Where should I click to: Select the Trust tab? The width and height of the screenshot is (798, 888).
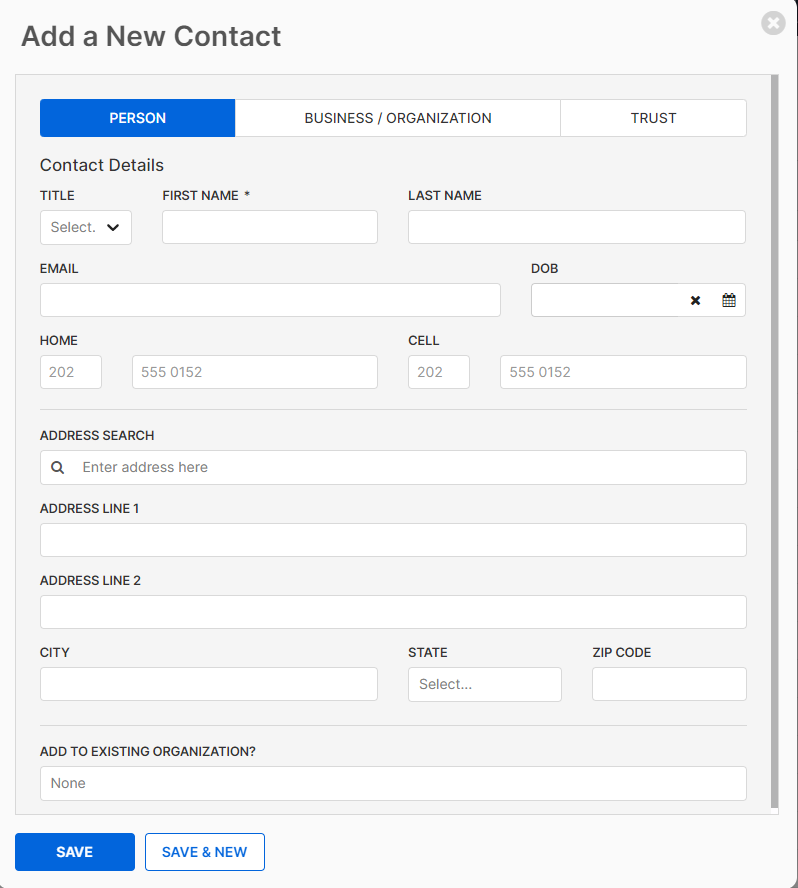point(653,118)
